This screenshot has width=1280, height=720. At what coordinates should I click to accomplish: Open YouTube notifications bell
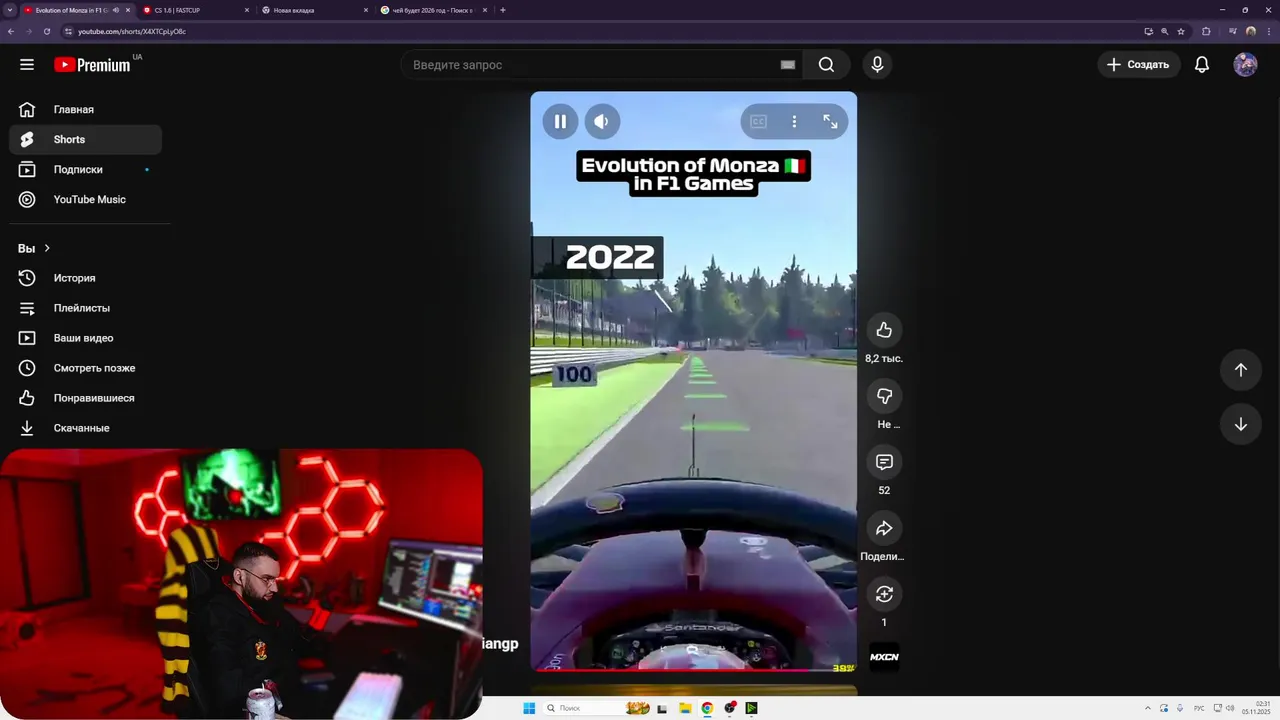coord(1202,65)
